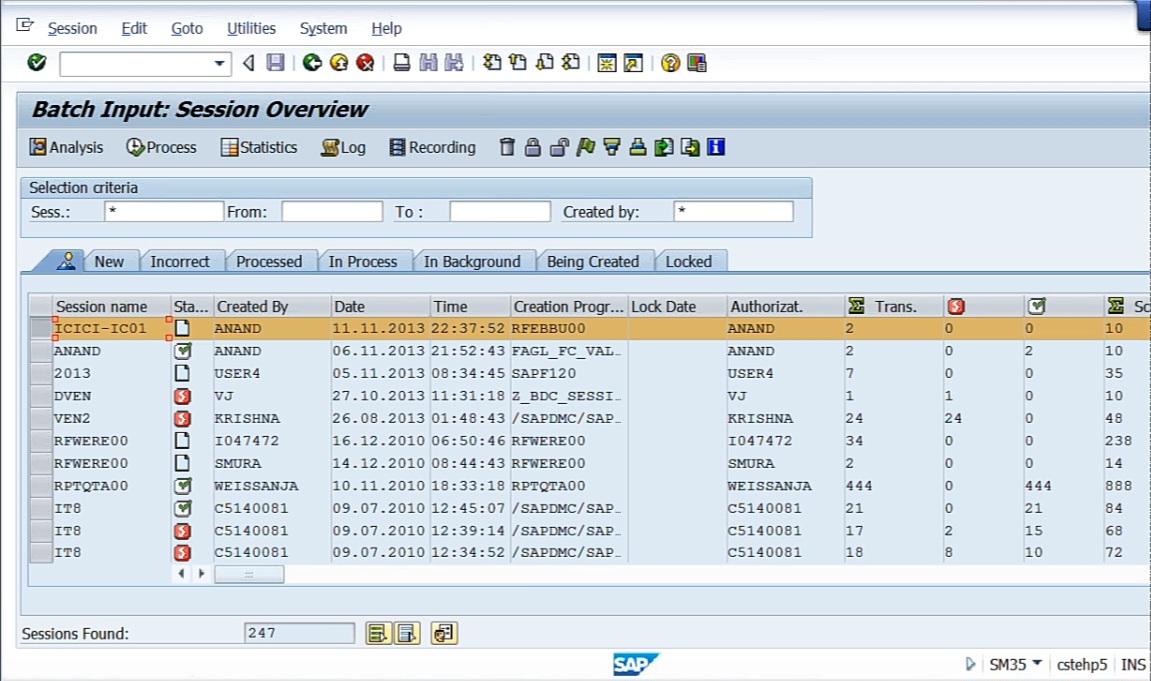The image size is (1151, 681).
Task: Click the Import session icon
Action: [x=690, y=148]
